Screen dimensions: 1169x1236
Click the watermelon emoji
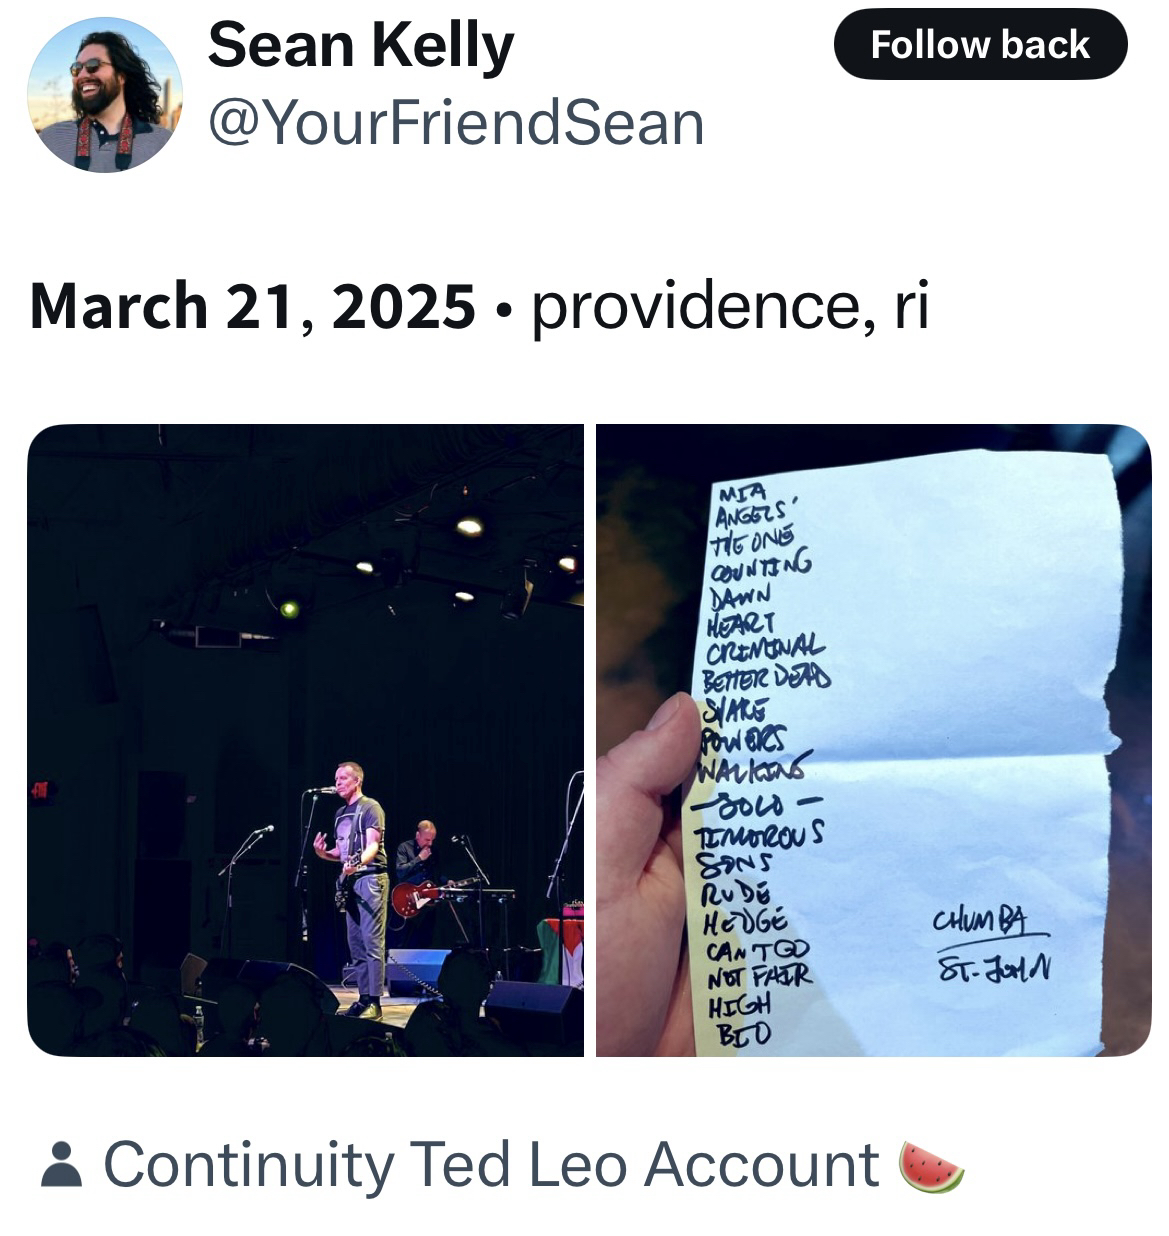coord(931,1165)
